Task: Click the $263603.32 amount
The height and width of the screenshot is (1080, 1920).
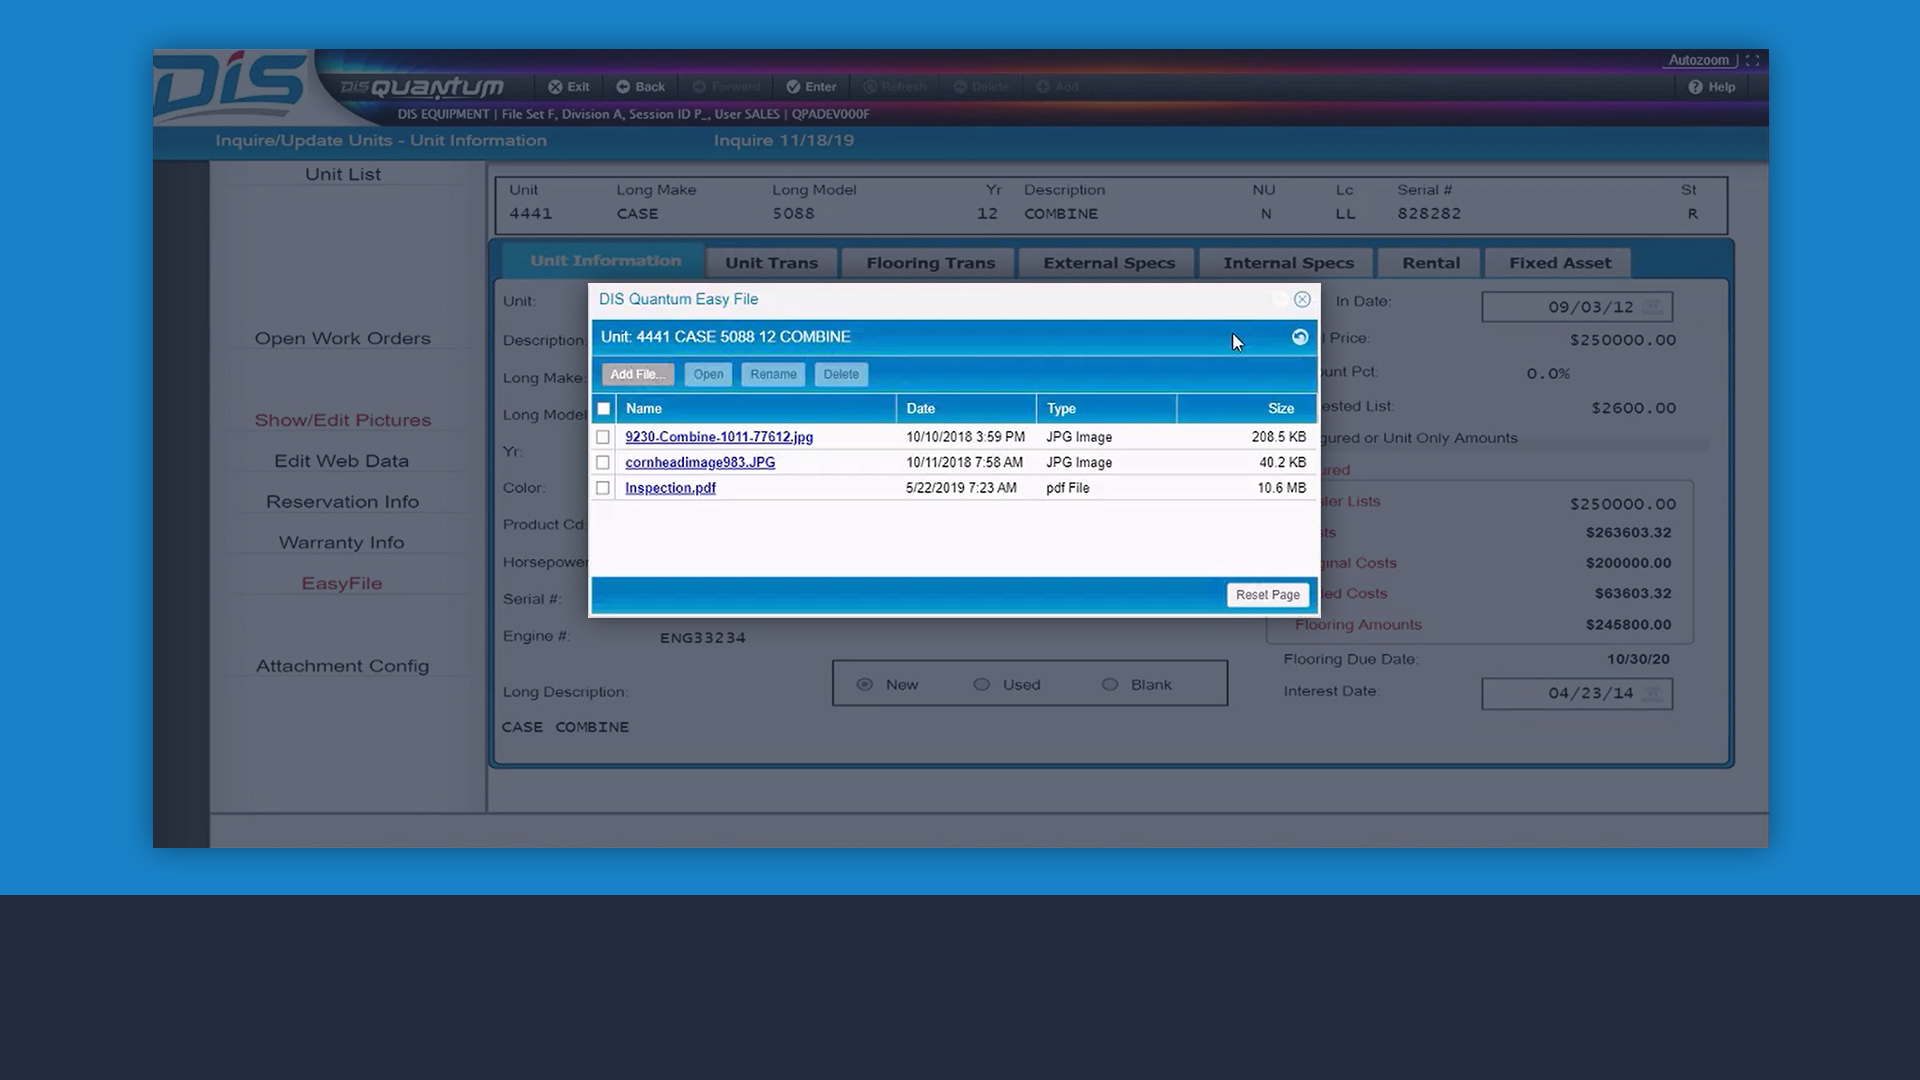Action: point(1628,533)
